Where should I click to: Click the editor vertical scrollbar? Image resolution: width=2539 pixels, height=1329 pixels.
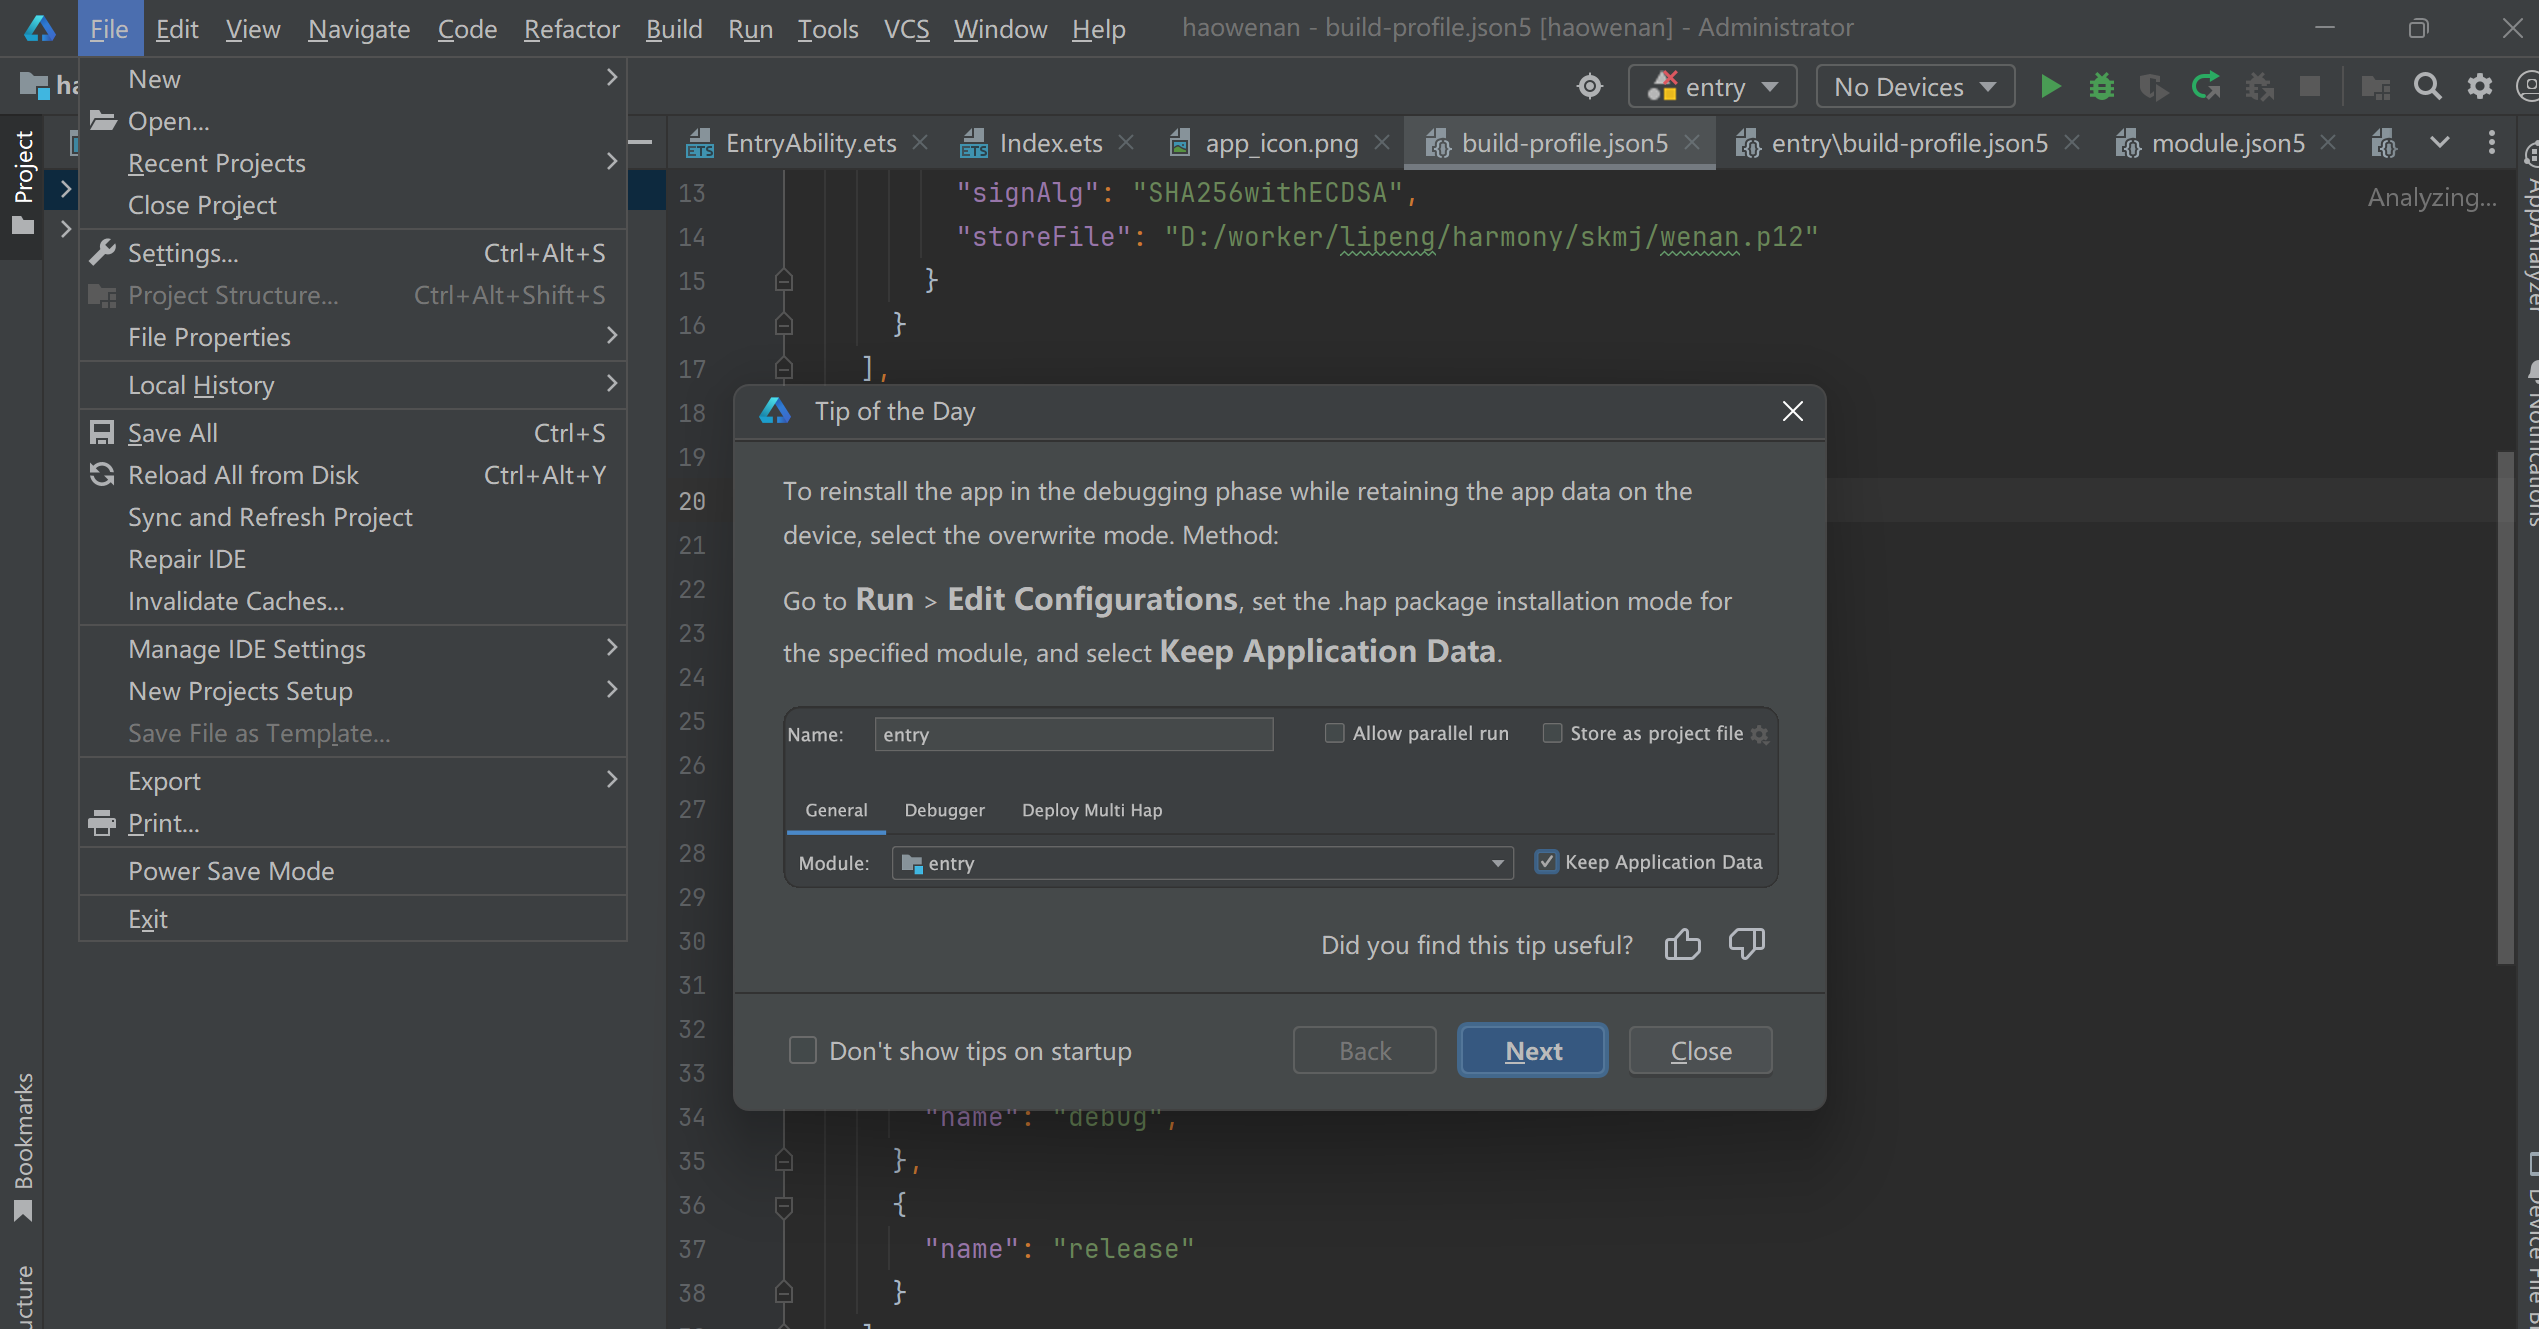[x=2505, y=706]
